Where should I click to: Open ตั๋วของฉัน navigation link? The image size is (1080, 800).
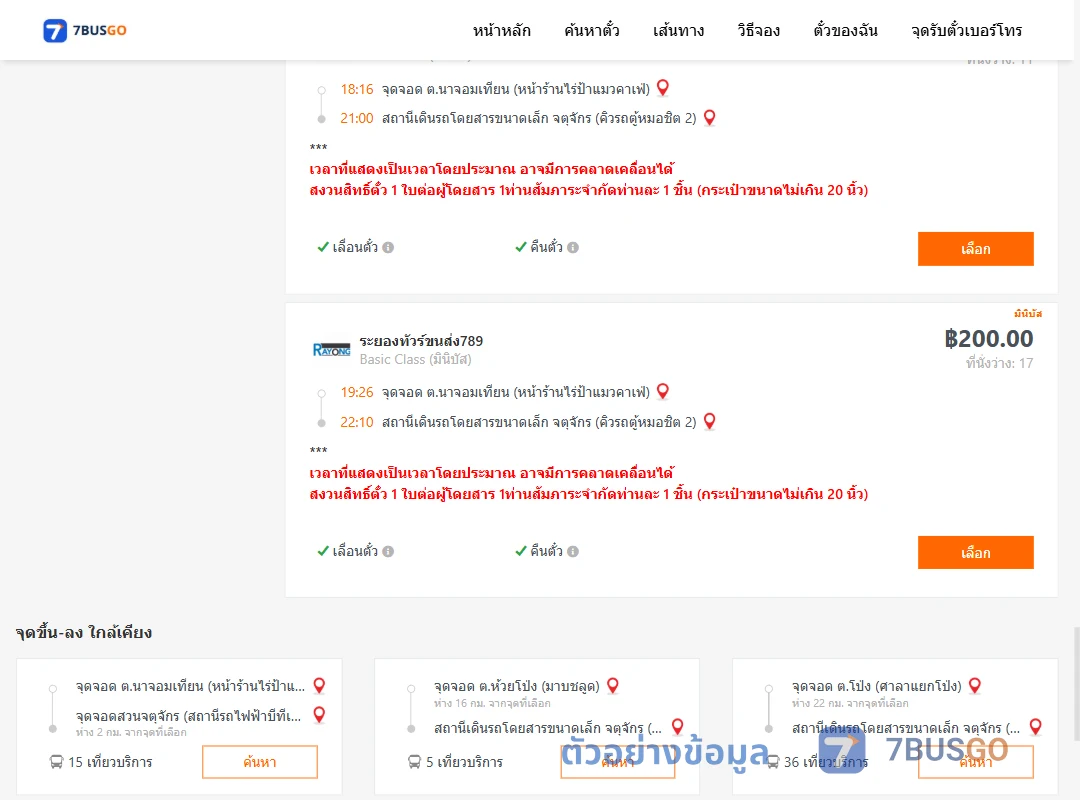tap(845, 30)
